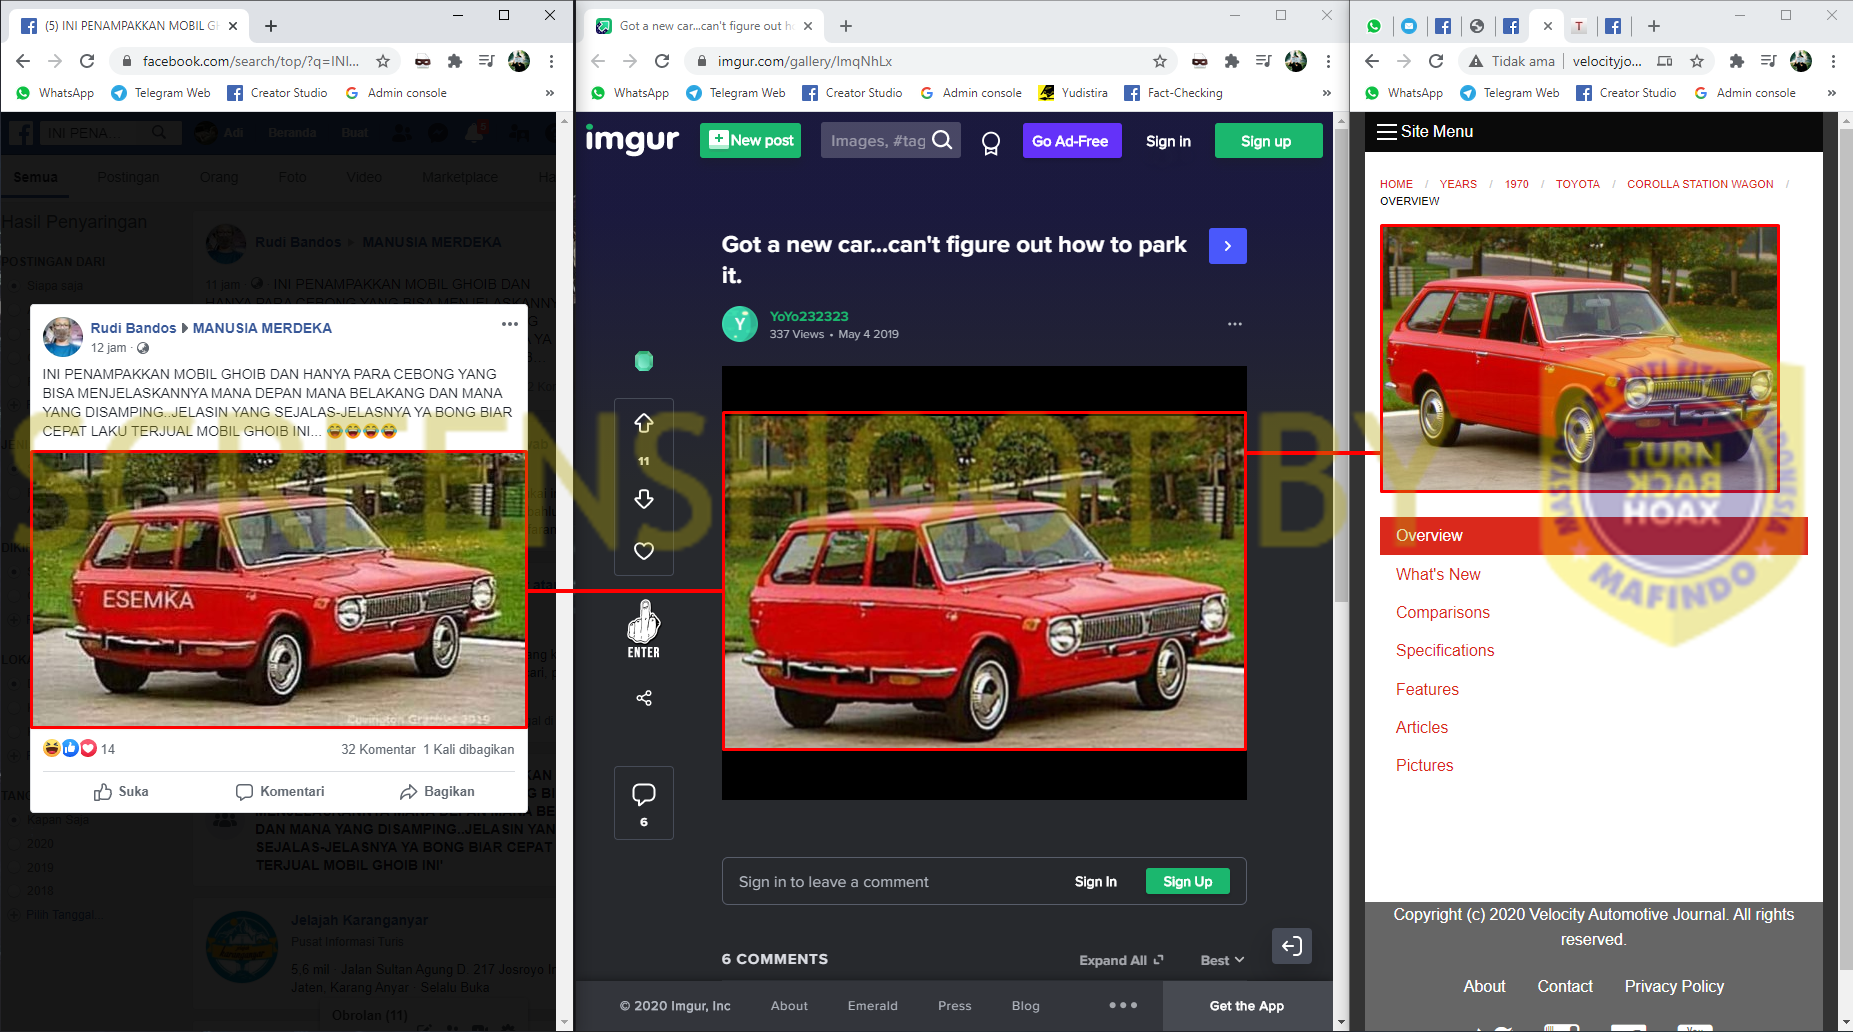The image size is (1853, 1032).
Task: Click Bagikan share button on the post
Action: coord(437,792)
